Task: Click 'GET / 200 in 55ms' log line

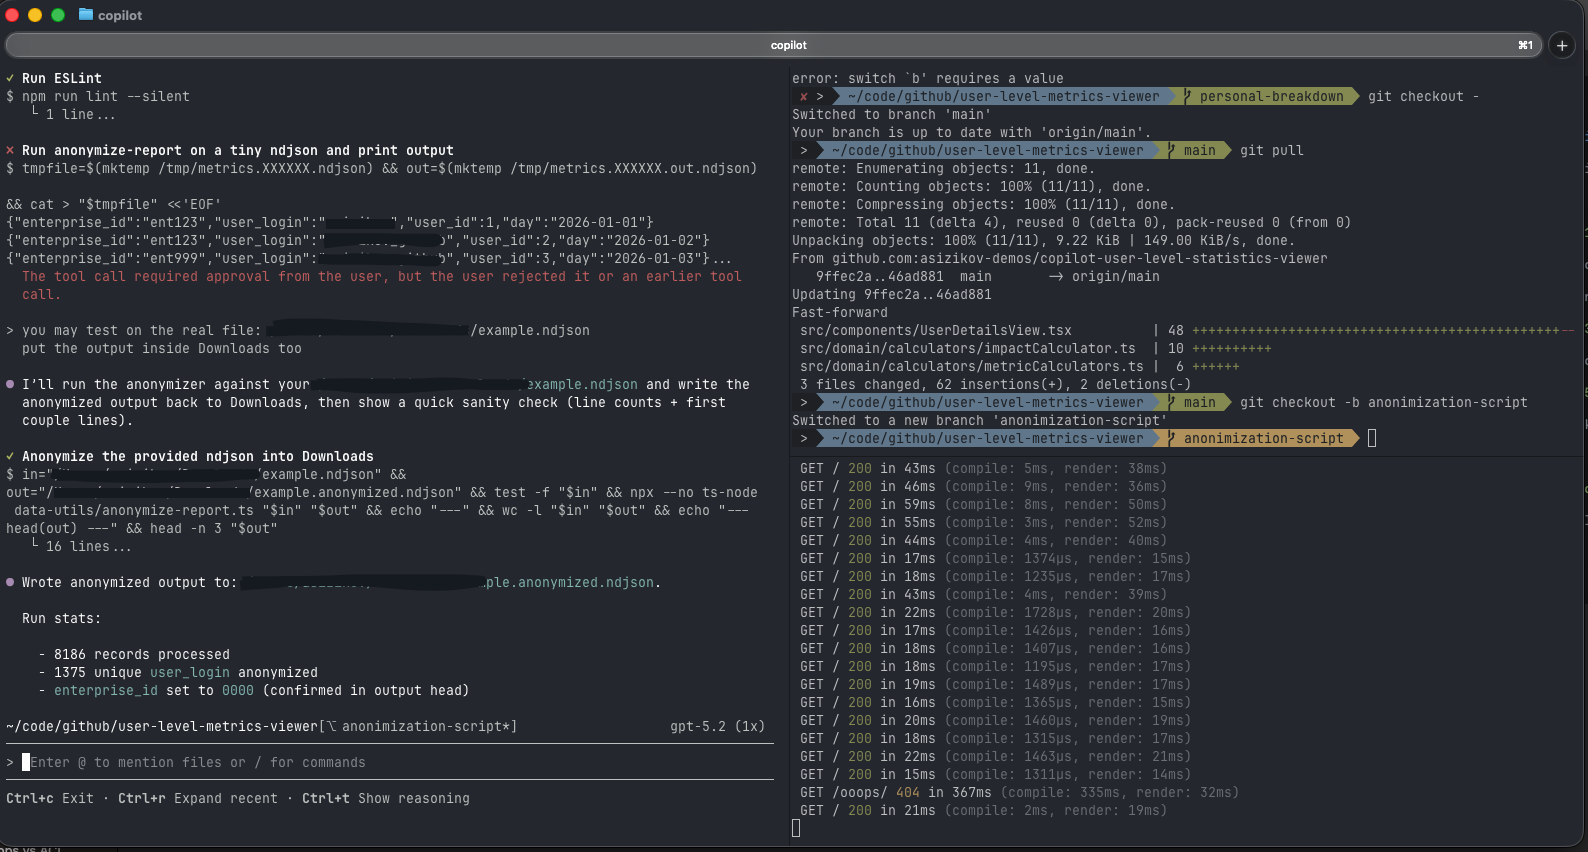Action: (x=984, y=522)
